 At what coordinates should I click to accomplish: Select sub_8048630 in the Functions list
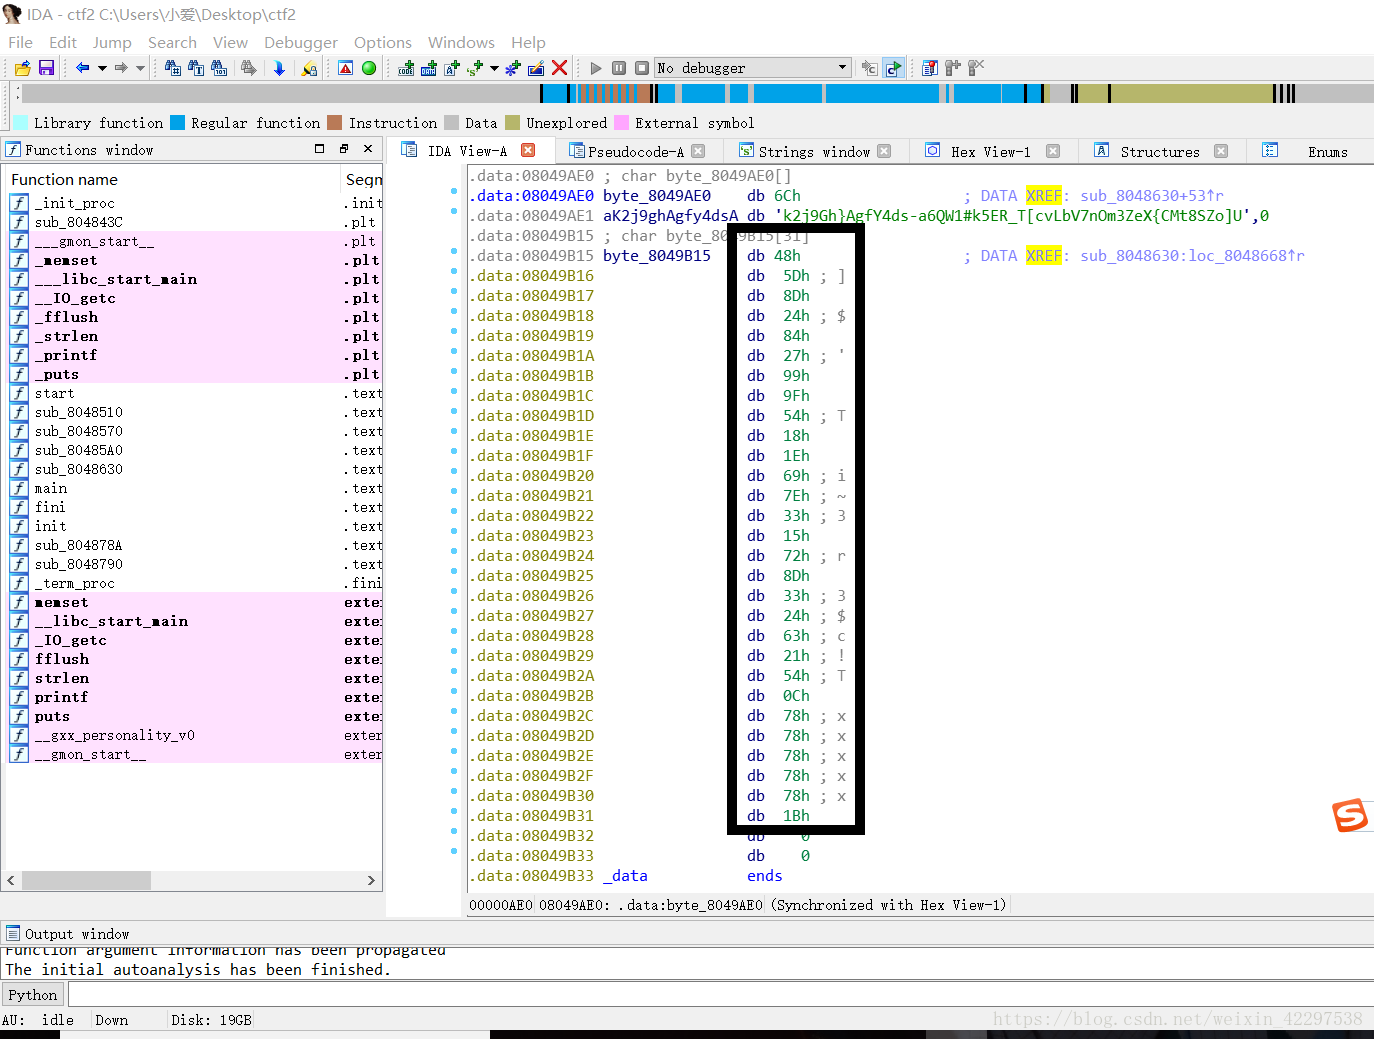[79, 469]
